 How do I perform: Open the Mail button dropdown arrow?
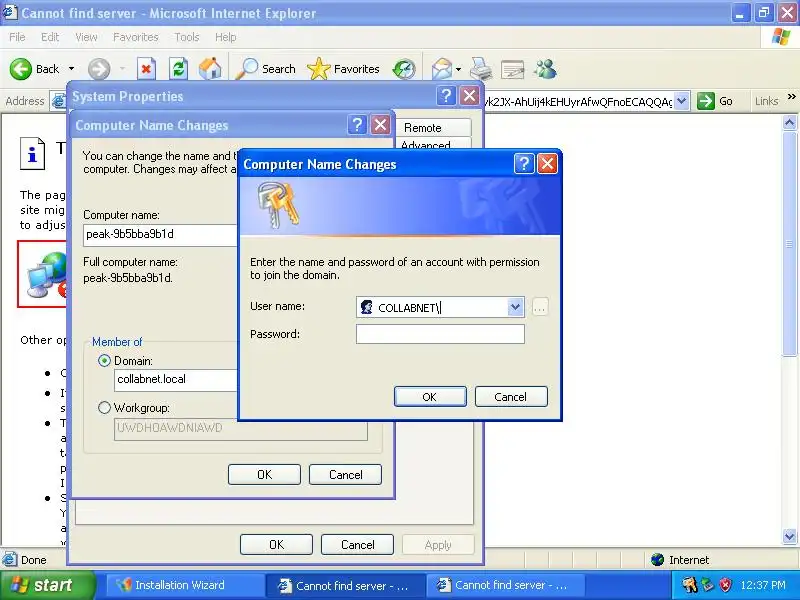click(458, 69)
